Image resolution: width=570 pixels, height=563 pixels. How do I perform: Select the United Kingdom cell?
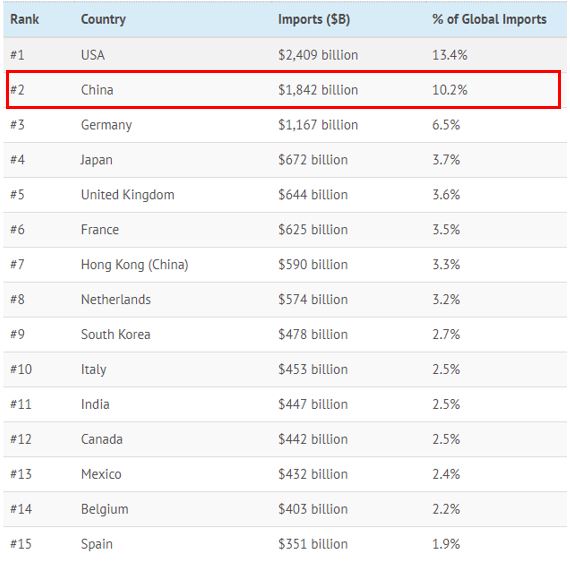(128, 195)
